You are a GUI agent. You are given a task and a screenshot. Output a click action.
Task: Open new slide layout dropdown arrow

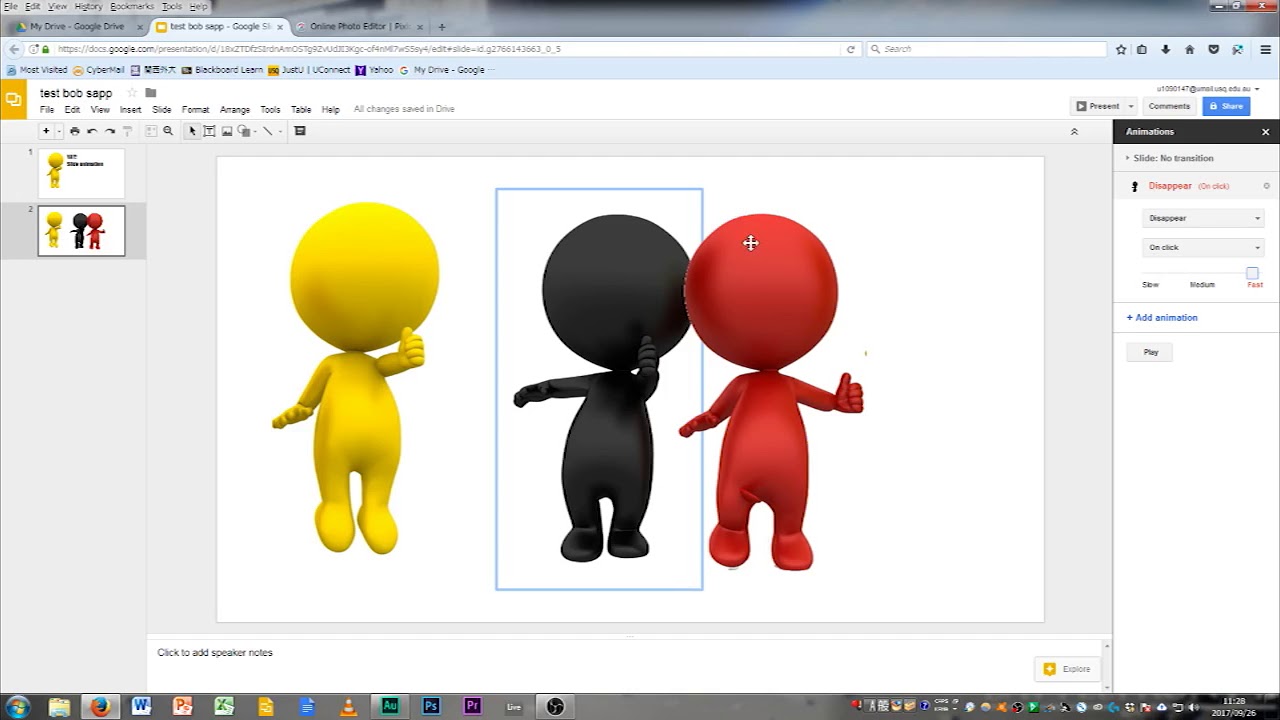[58, 131]
